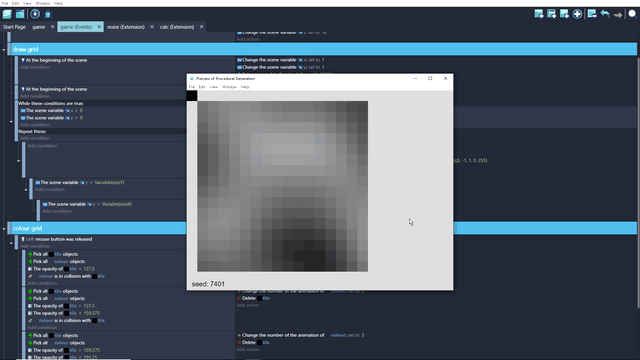The image size is (640, 360).
Task: Close the calc (Extension) tab
Action: point(201,27)
